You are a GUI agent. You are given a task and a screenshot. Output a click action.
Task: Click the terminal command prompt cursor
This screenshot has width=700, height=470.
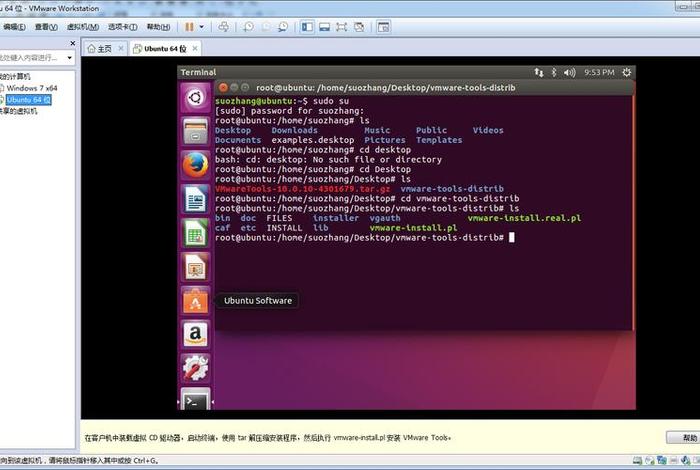[x=512, y=237]
